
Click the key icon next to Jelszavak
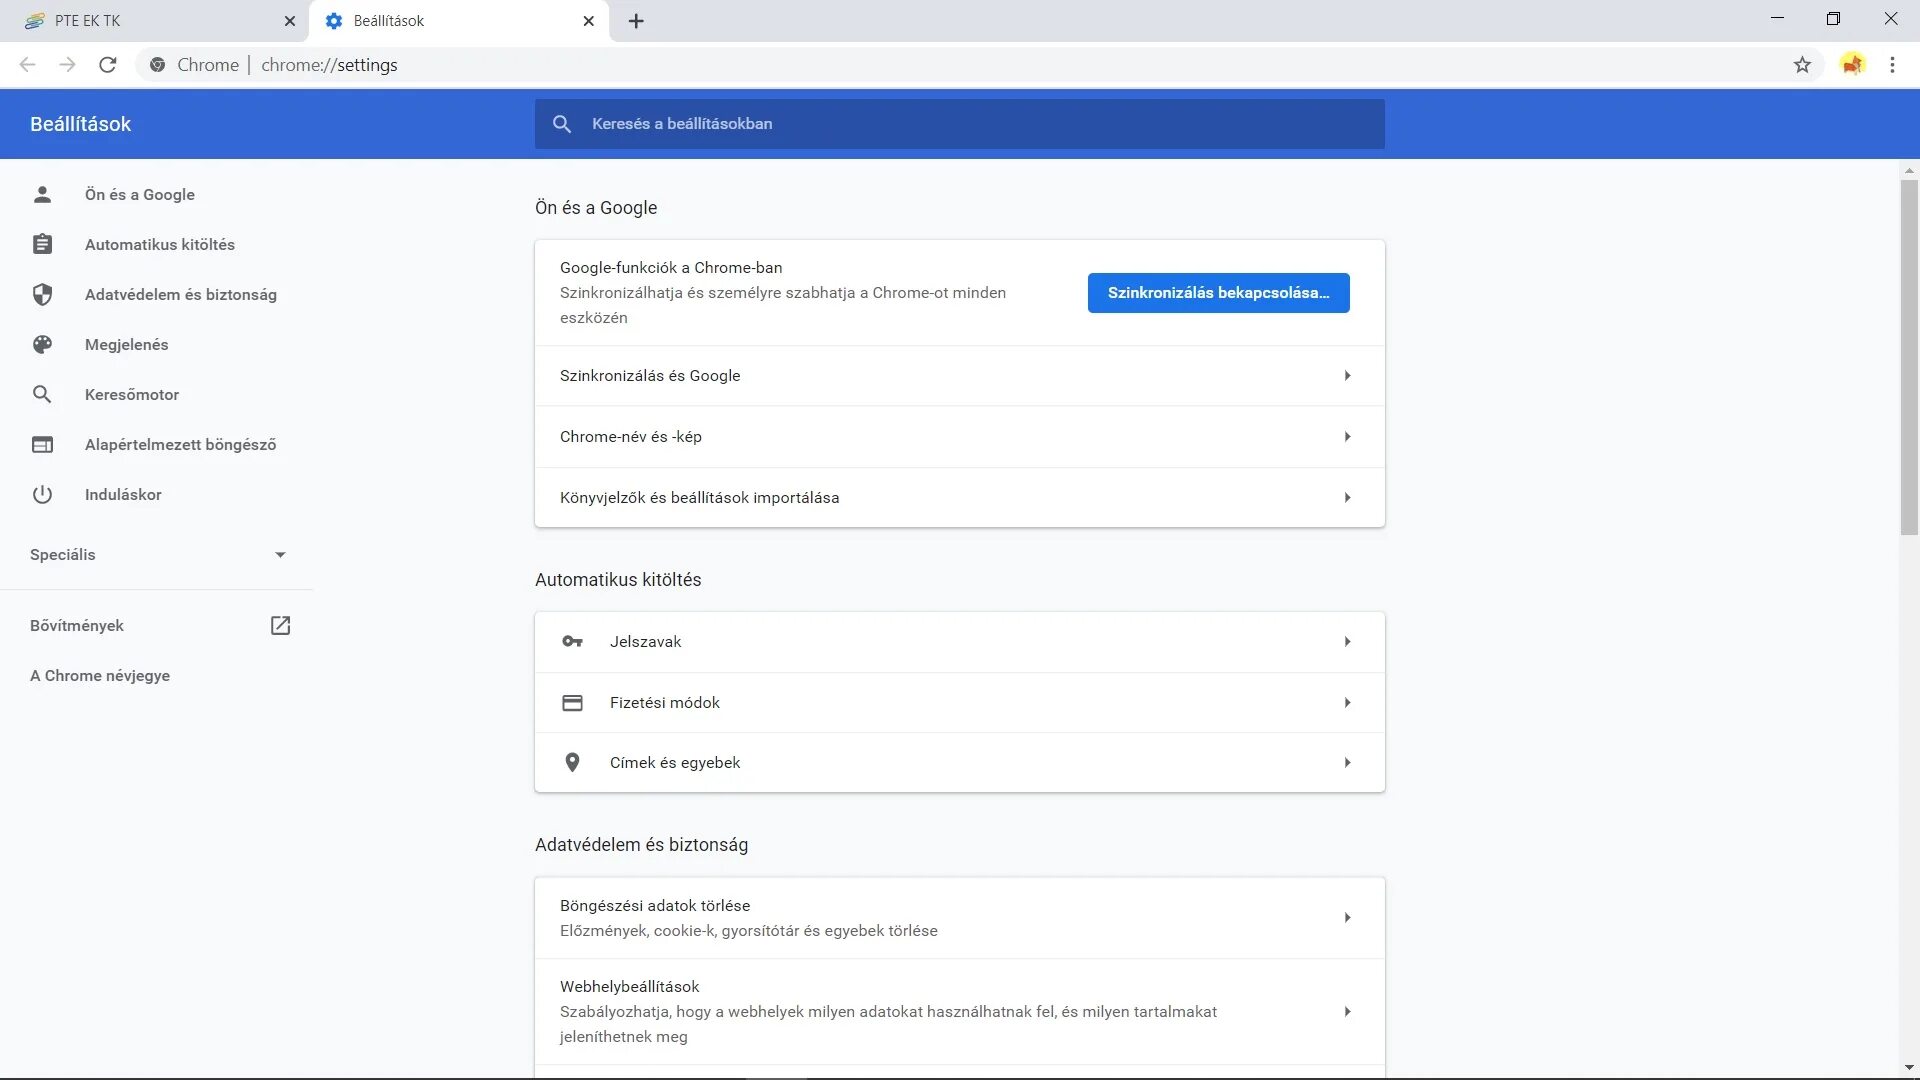click(572, 641)
